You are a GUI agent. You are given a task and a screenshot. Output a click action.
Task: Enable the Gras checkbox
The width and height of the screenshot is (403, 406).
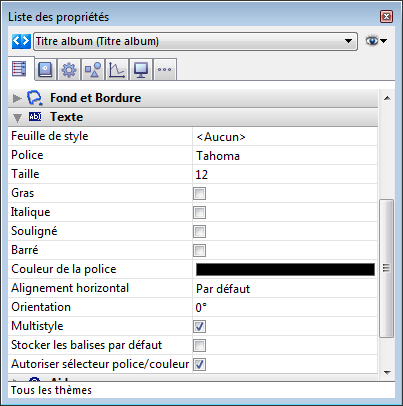click(199, 193)
